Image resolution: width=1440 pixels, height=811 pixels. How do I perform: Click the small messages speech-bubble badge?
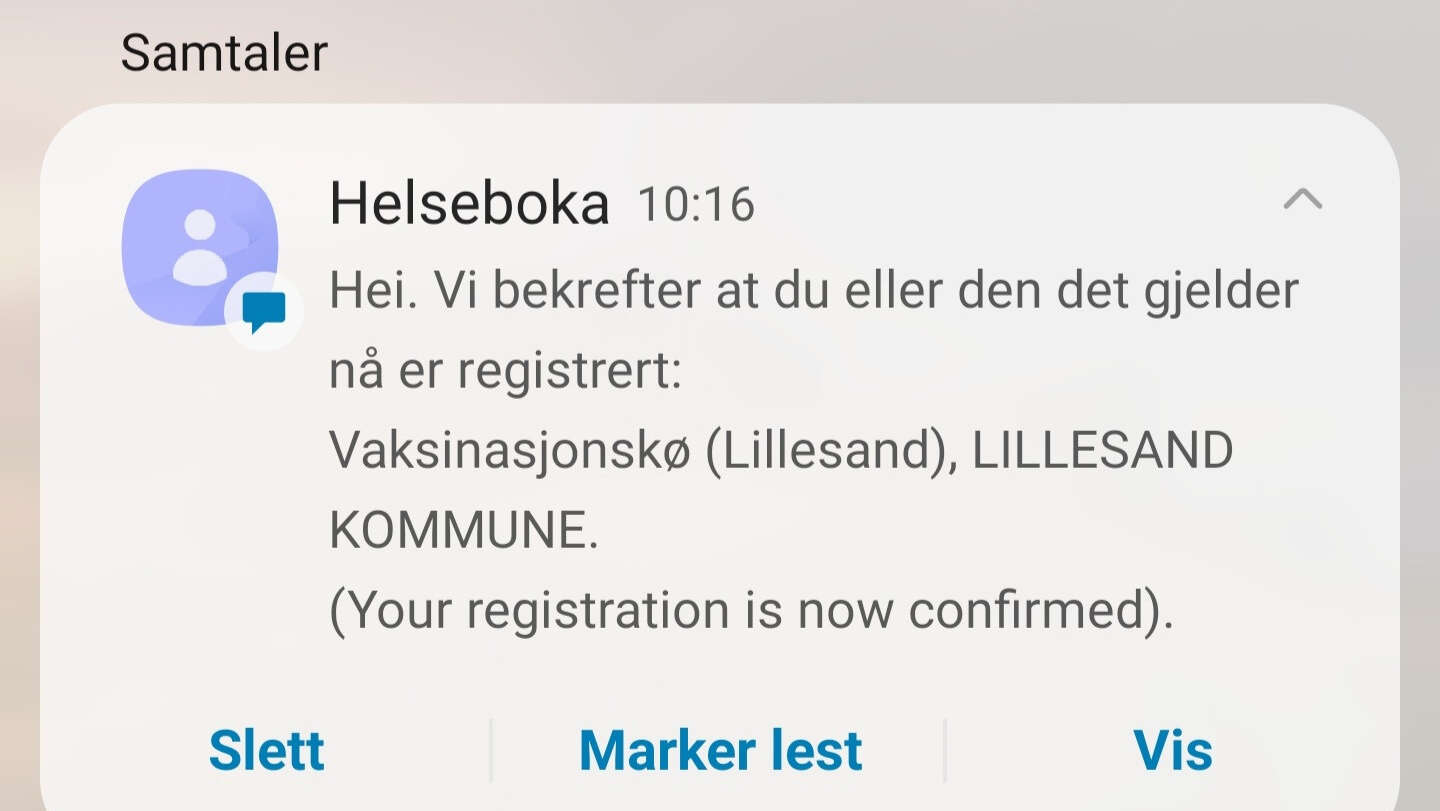(264, 313)
